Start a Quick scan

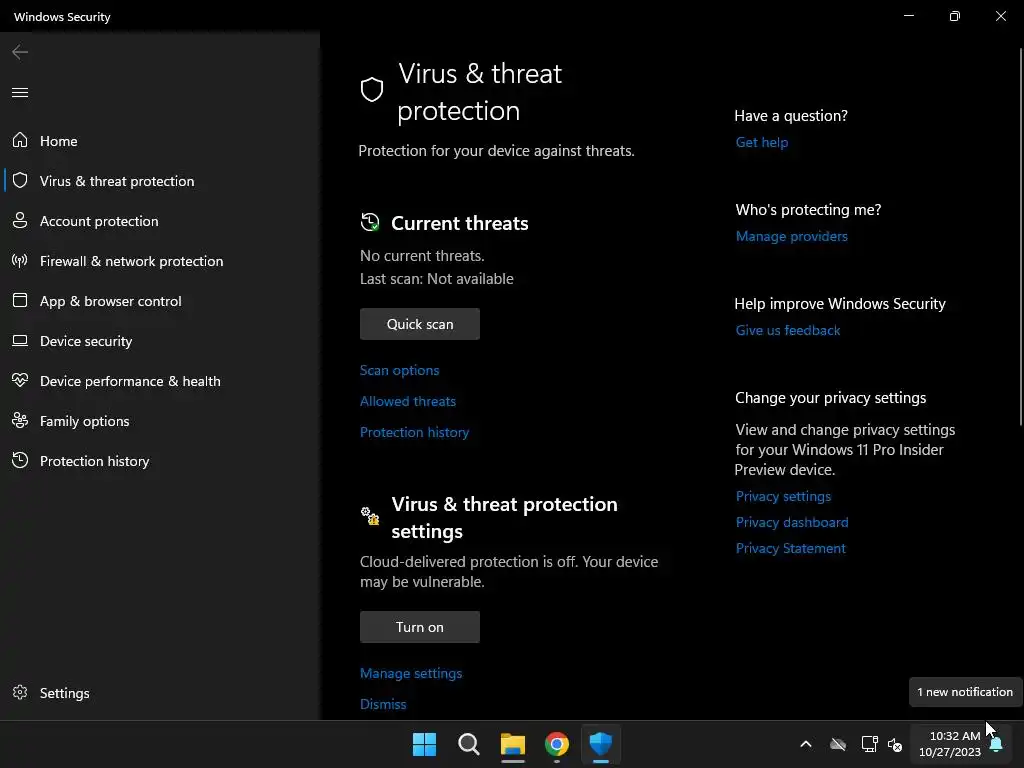[x=420, y=324]
